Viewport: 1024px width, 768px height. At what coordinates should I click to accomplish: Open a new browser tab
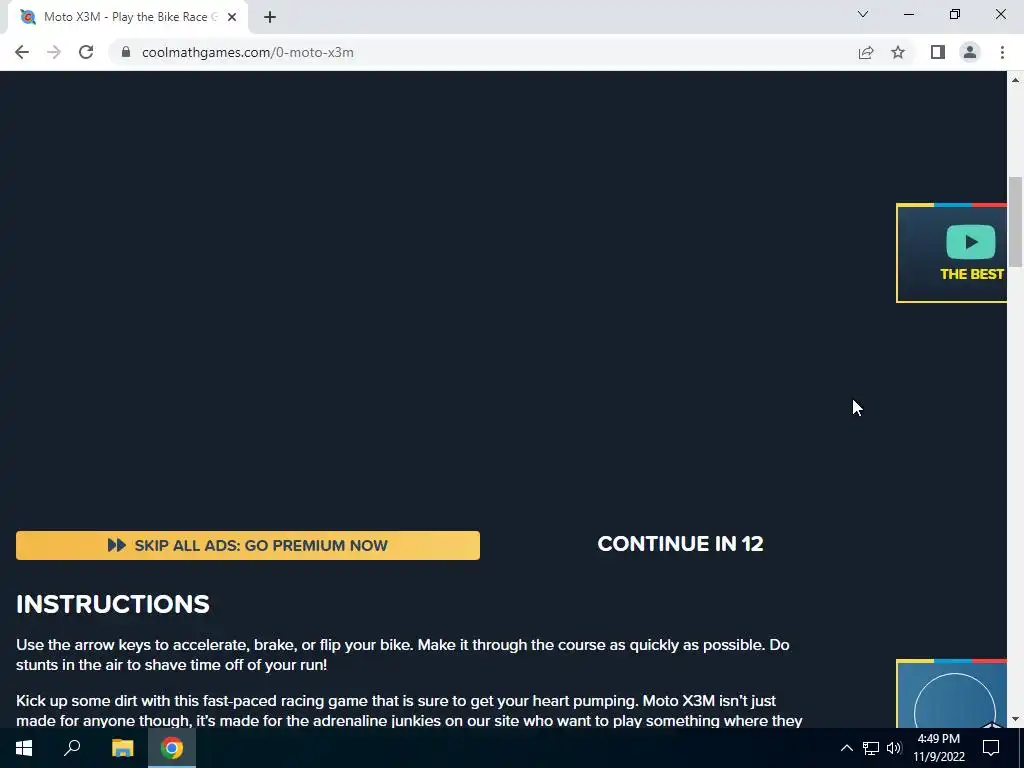pos(270,17)
